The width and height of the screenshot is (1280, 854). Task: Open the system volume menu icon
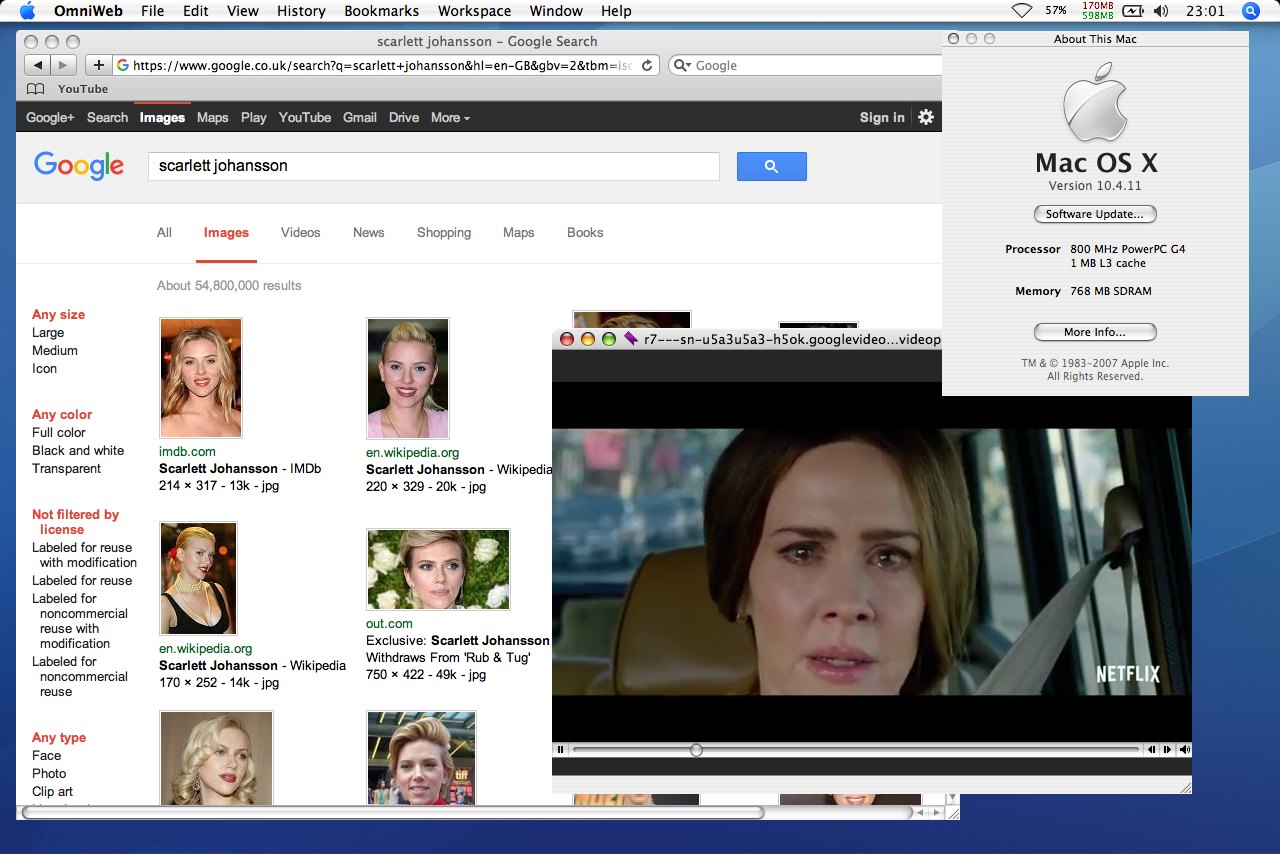pyautogui.click(x=1160, y=11)
